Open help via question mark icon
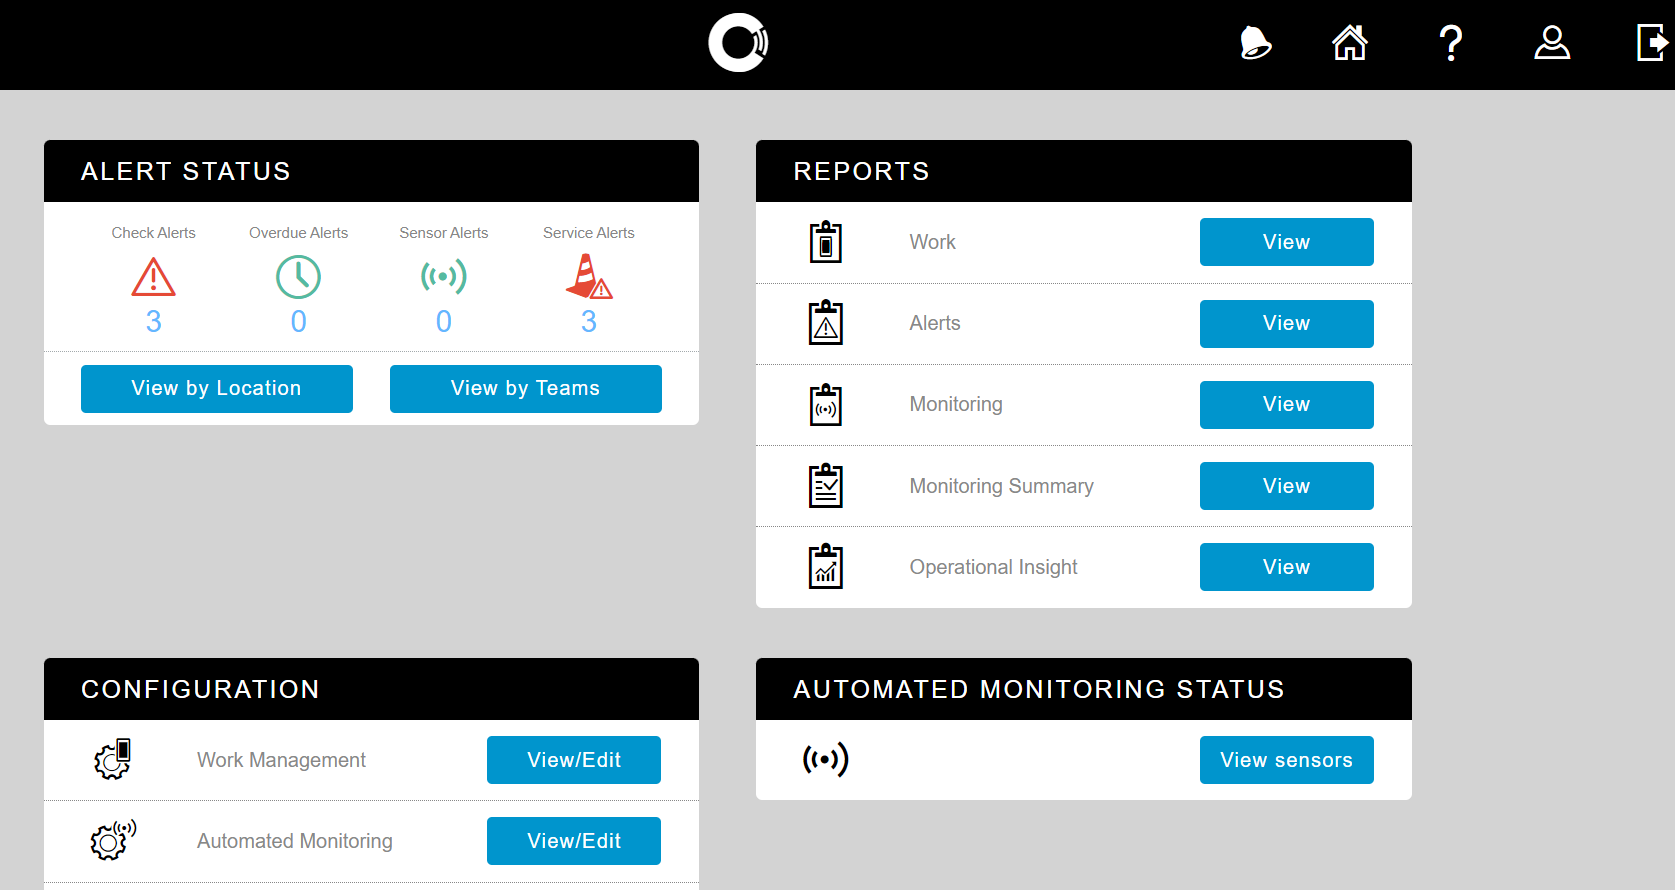Screen dimensions: 1675x890 click(x=1450, y=44)
